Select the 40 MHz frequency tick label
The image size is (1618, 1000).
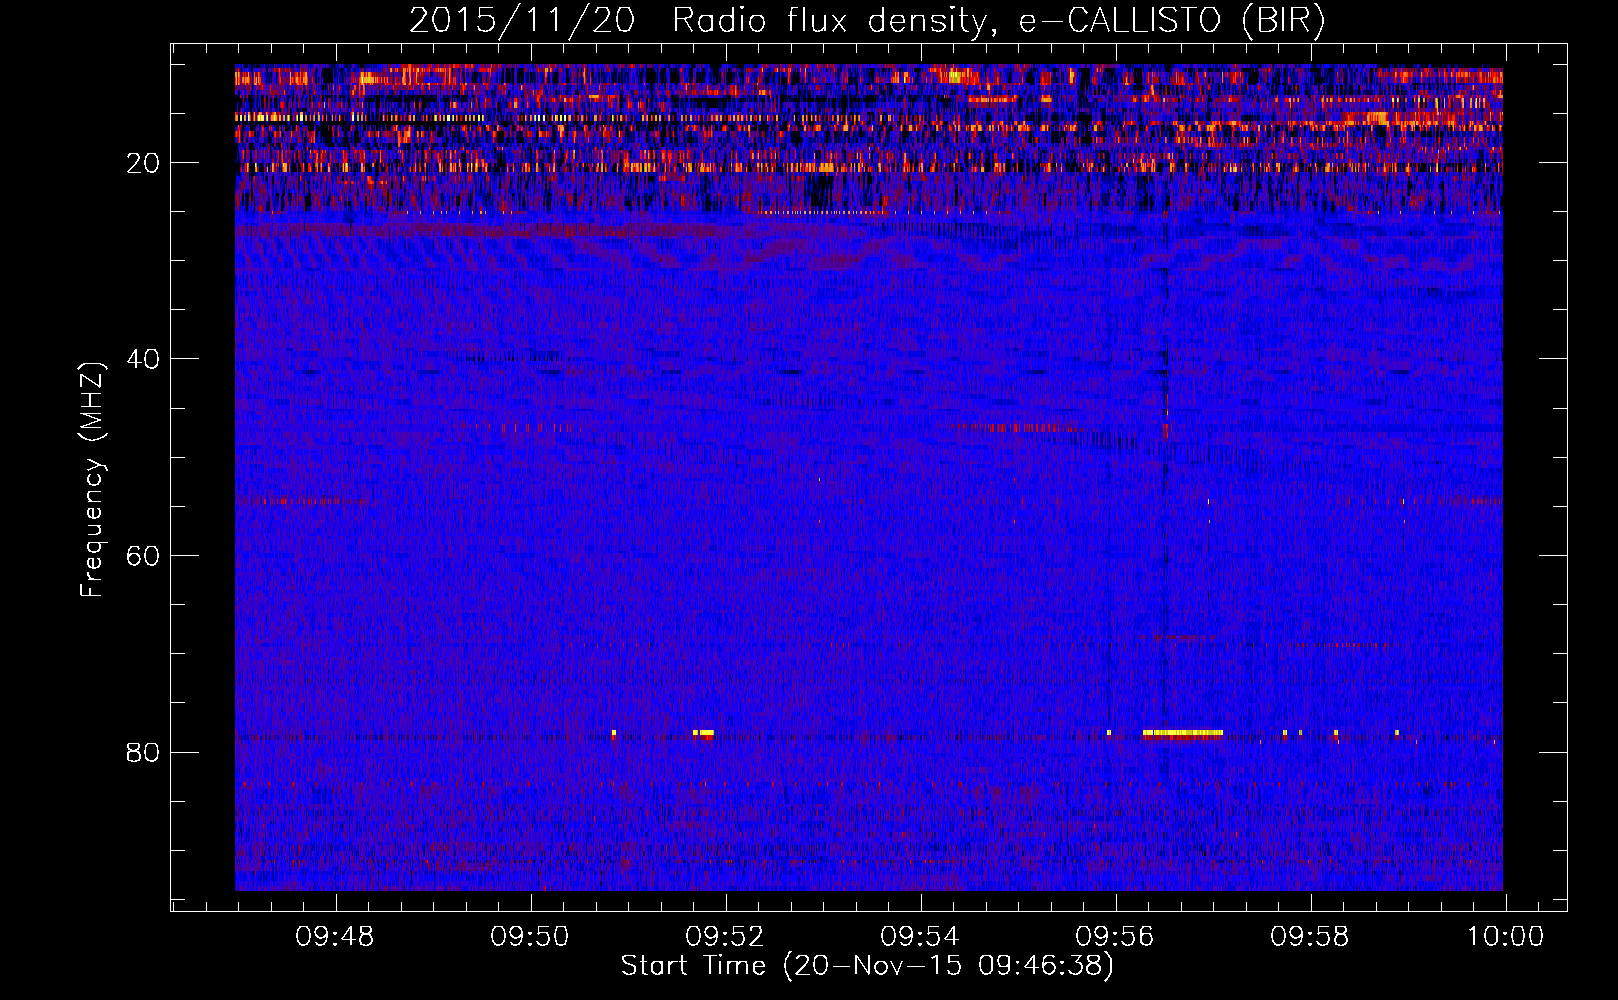(x=143, y=359)
